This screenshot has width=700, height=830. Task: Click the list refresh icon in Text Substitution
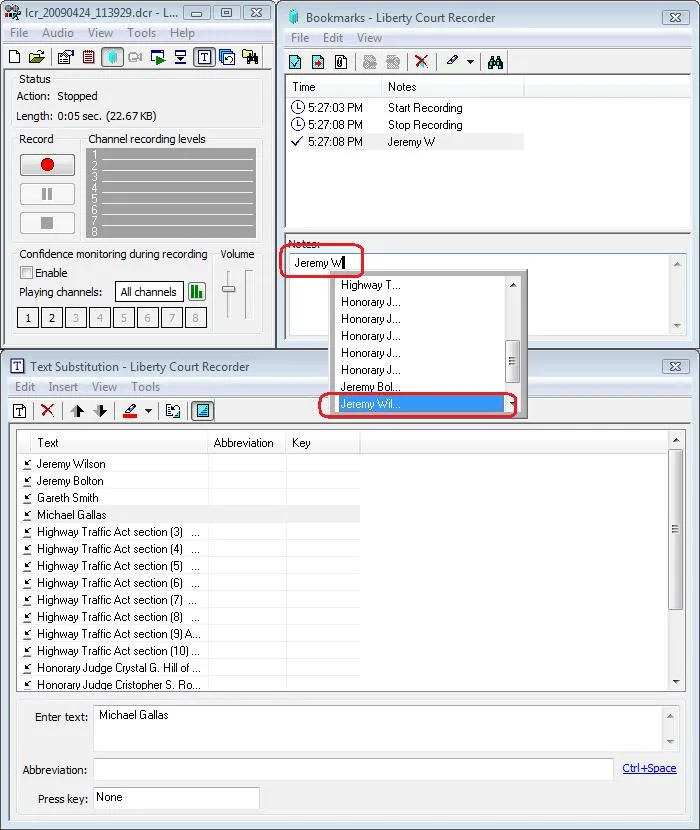pos(173,411)
